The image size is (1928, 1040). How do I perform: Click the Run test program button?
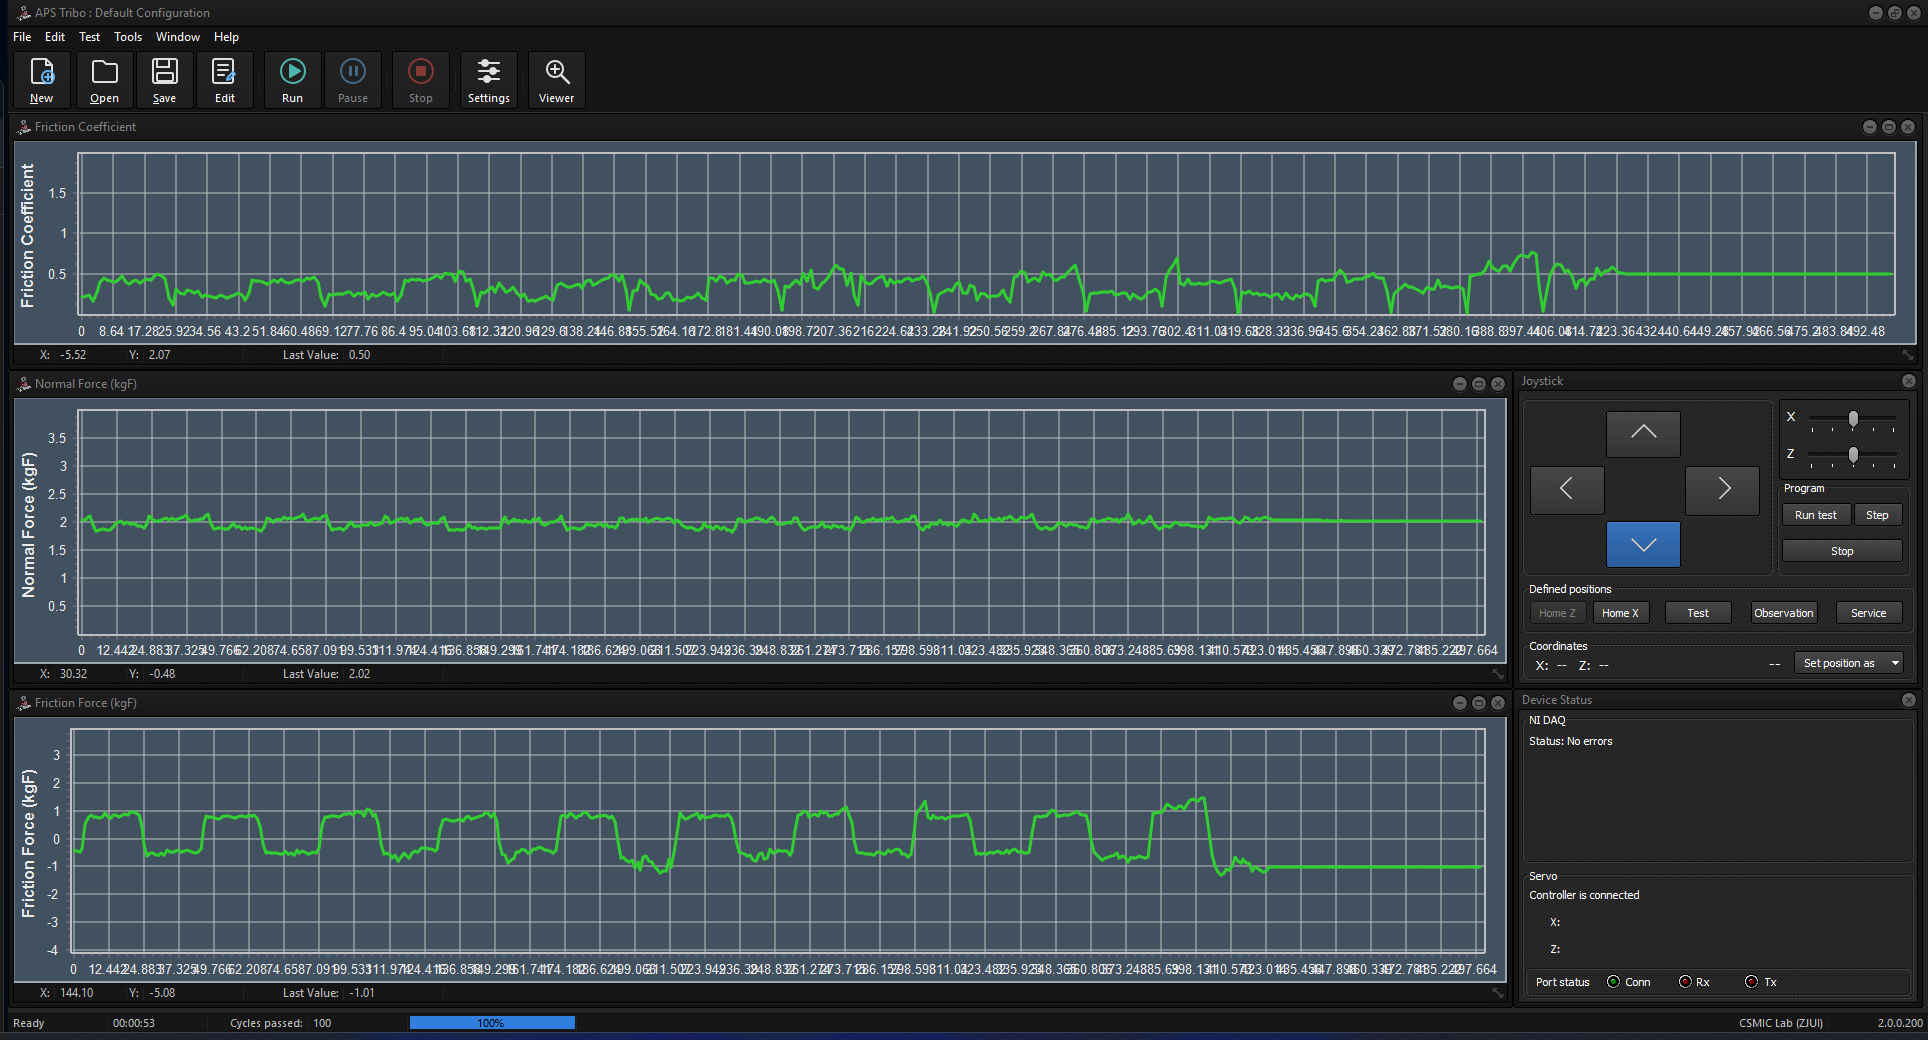coord(1815,514)
